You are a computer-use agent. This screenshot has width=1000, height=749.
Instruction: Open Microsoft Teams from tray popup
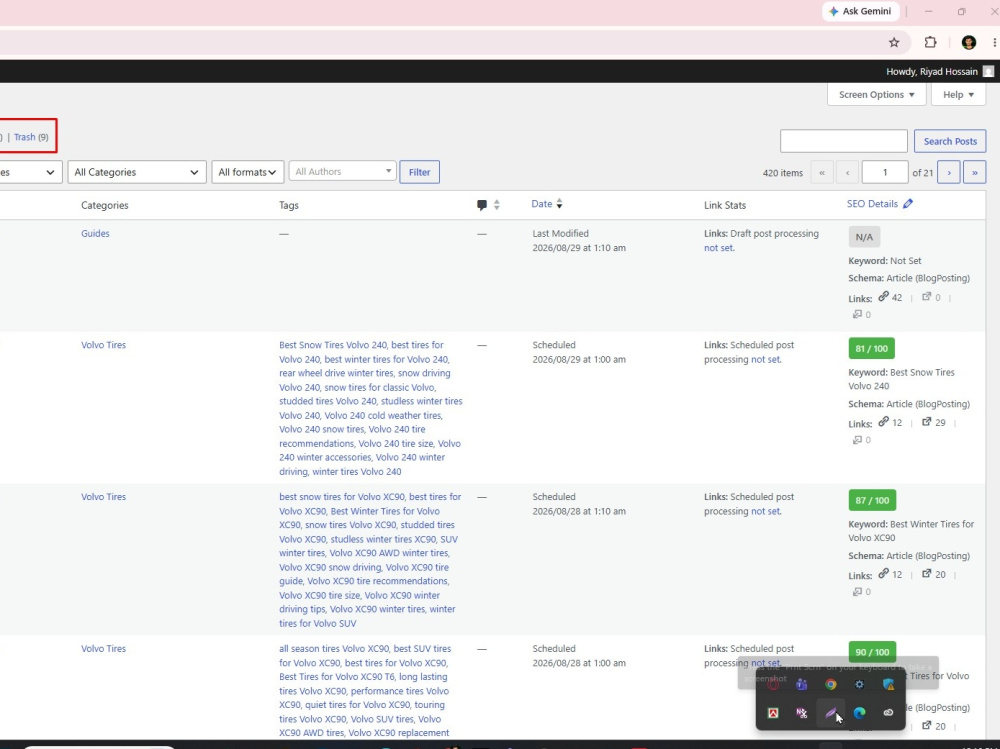click(x=802, y=685)
